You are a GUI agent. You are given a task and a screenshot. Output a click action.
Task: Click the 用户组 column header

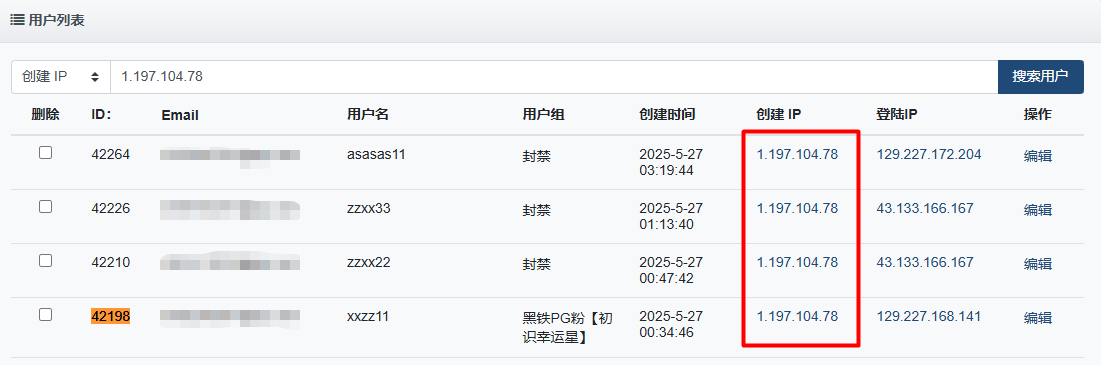point(543,114)
